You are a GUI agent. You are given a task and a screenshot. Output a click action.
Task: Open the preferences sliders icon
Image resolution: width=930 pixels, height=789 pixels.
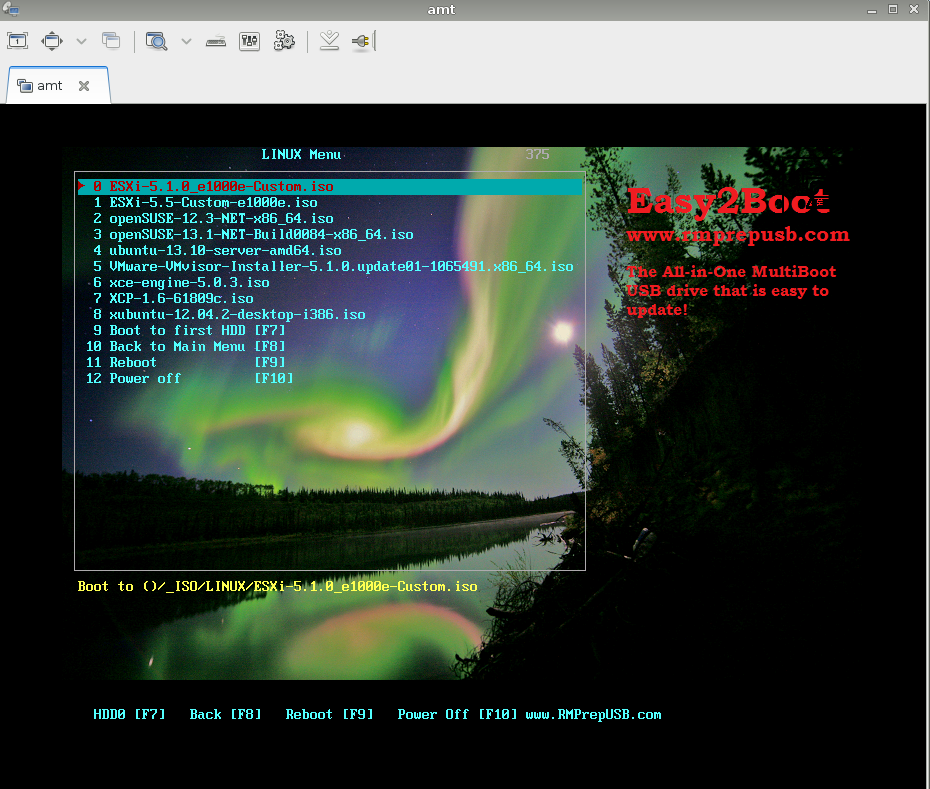click(x=250, y=41)
